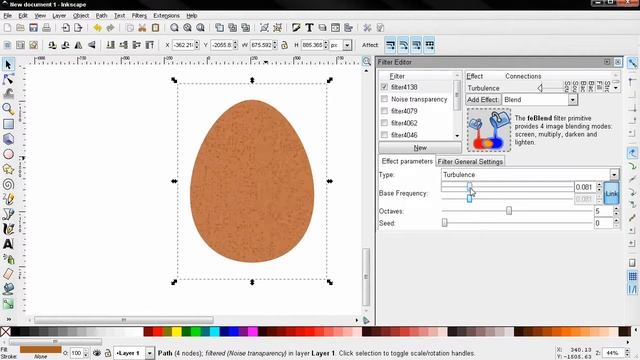Select the Tweak tool in toolbox

click(8, 94)
